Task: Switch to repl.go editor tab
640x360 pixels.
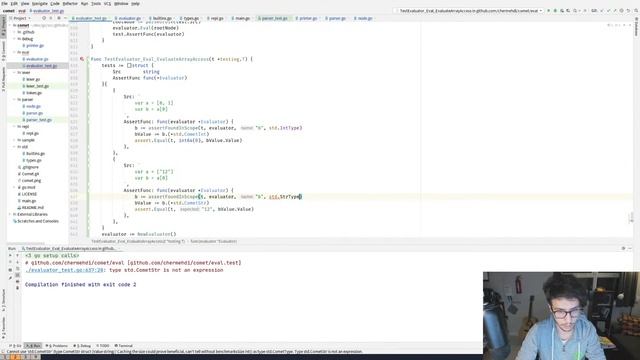Action: (215, 18)
